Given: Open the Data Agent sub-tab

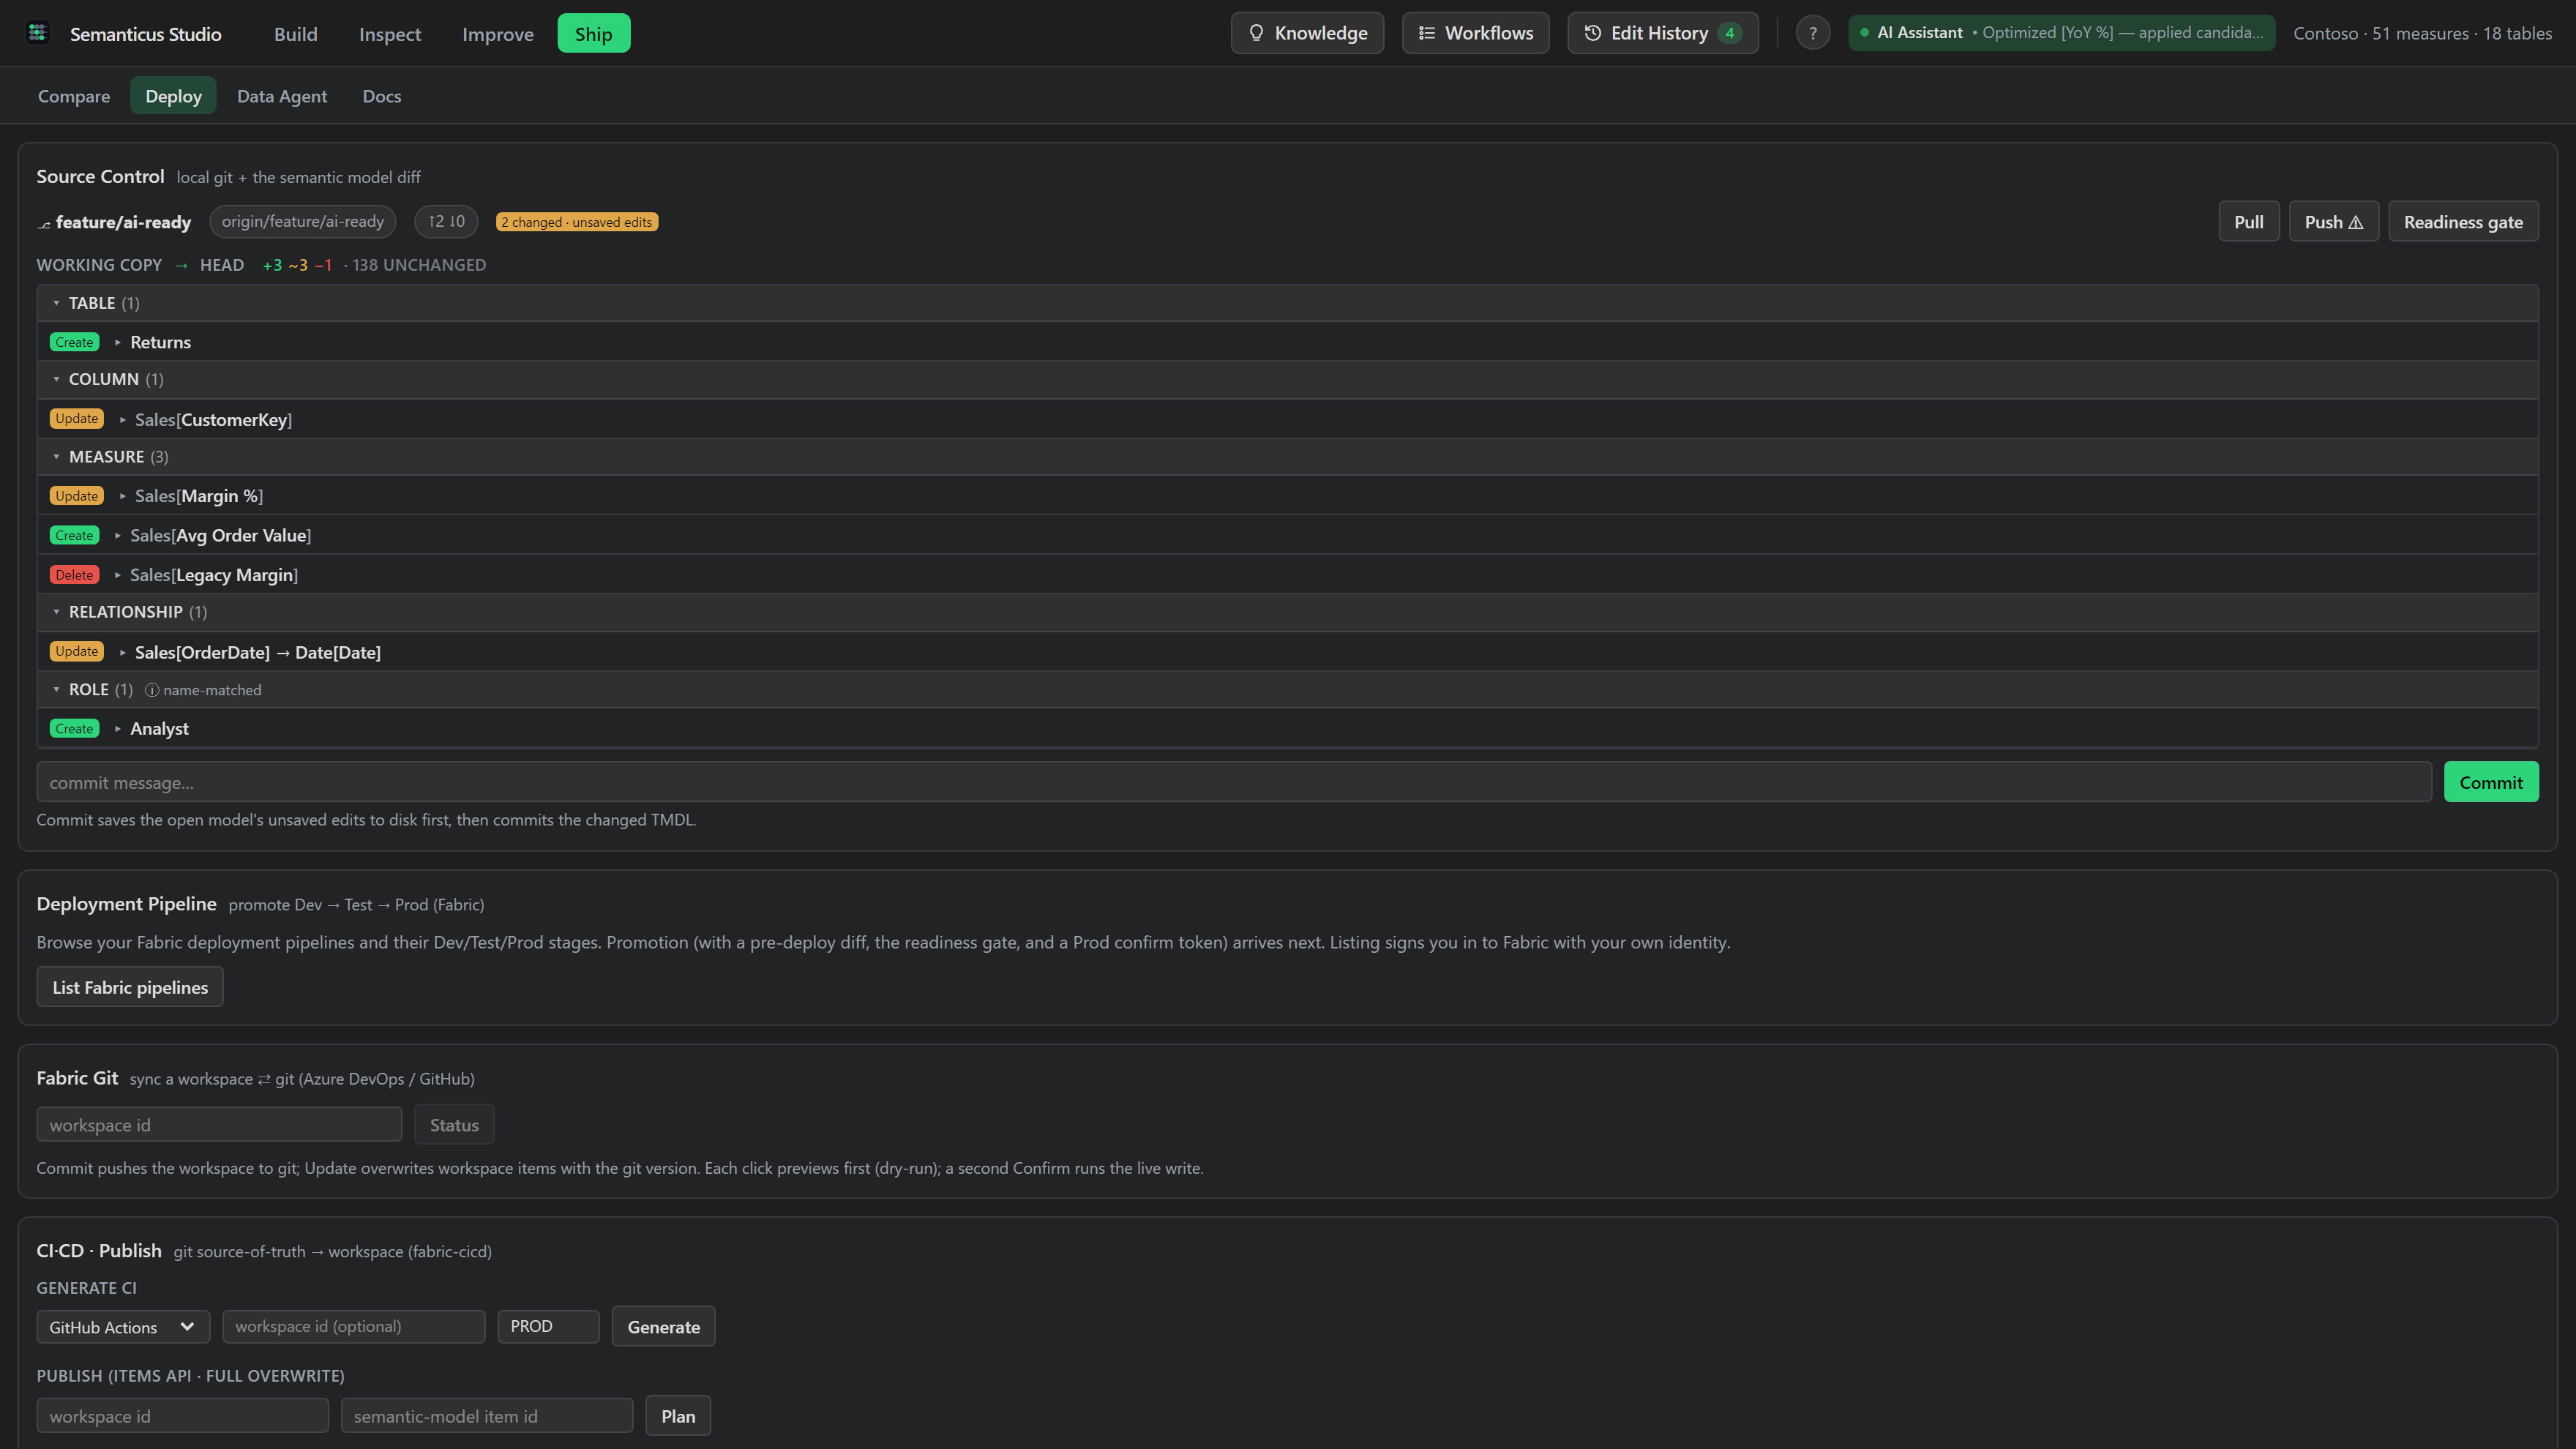Looking at the screenshot, I should point(282,96).
